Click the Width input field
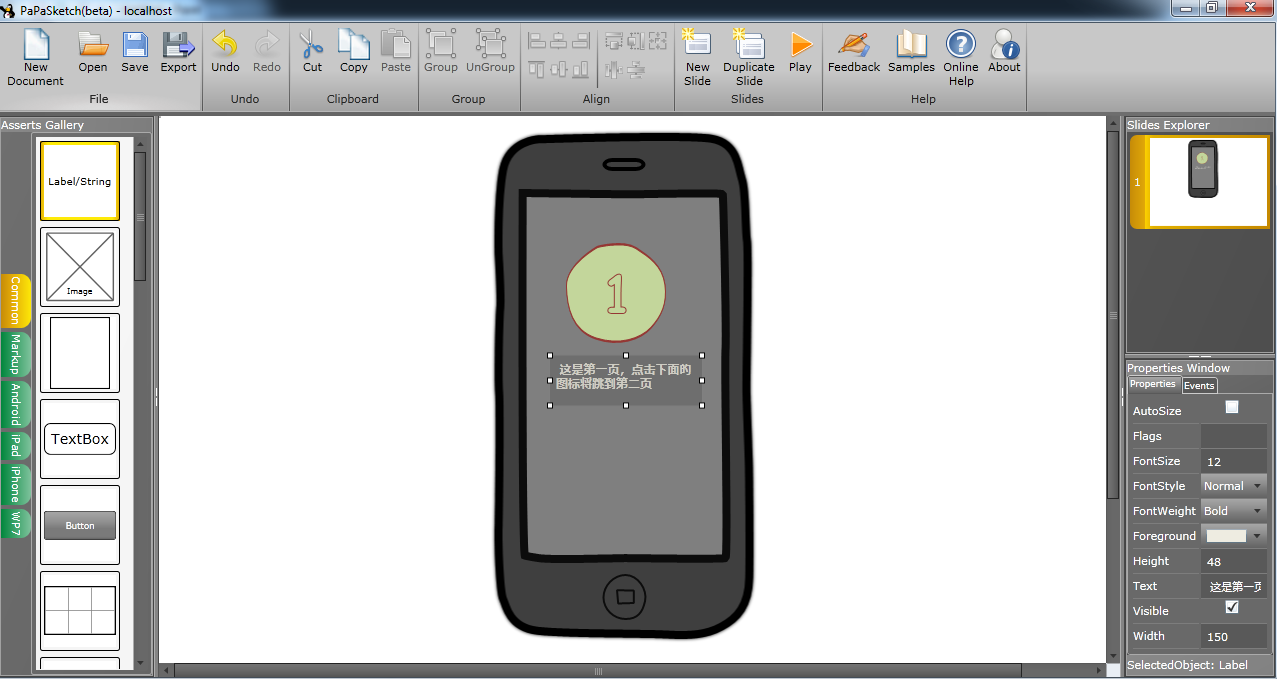 pos(1234,636)
